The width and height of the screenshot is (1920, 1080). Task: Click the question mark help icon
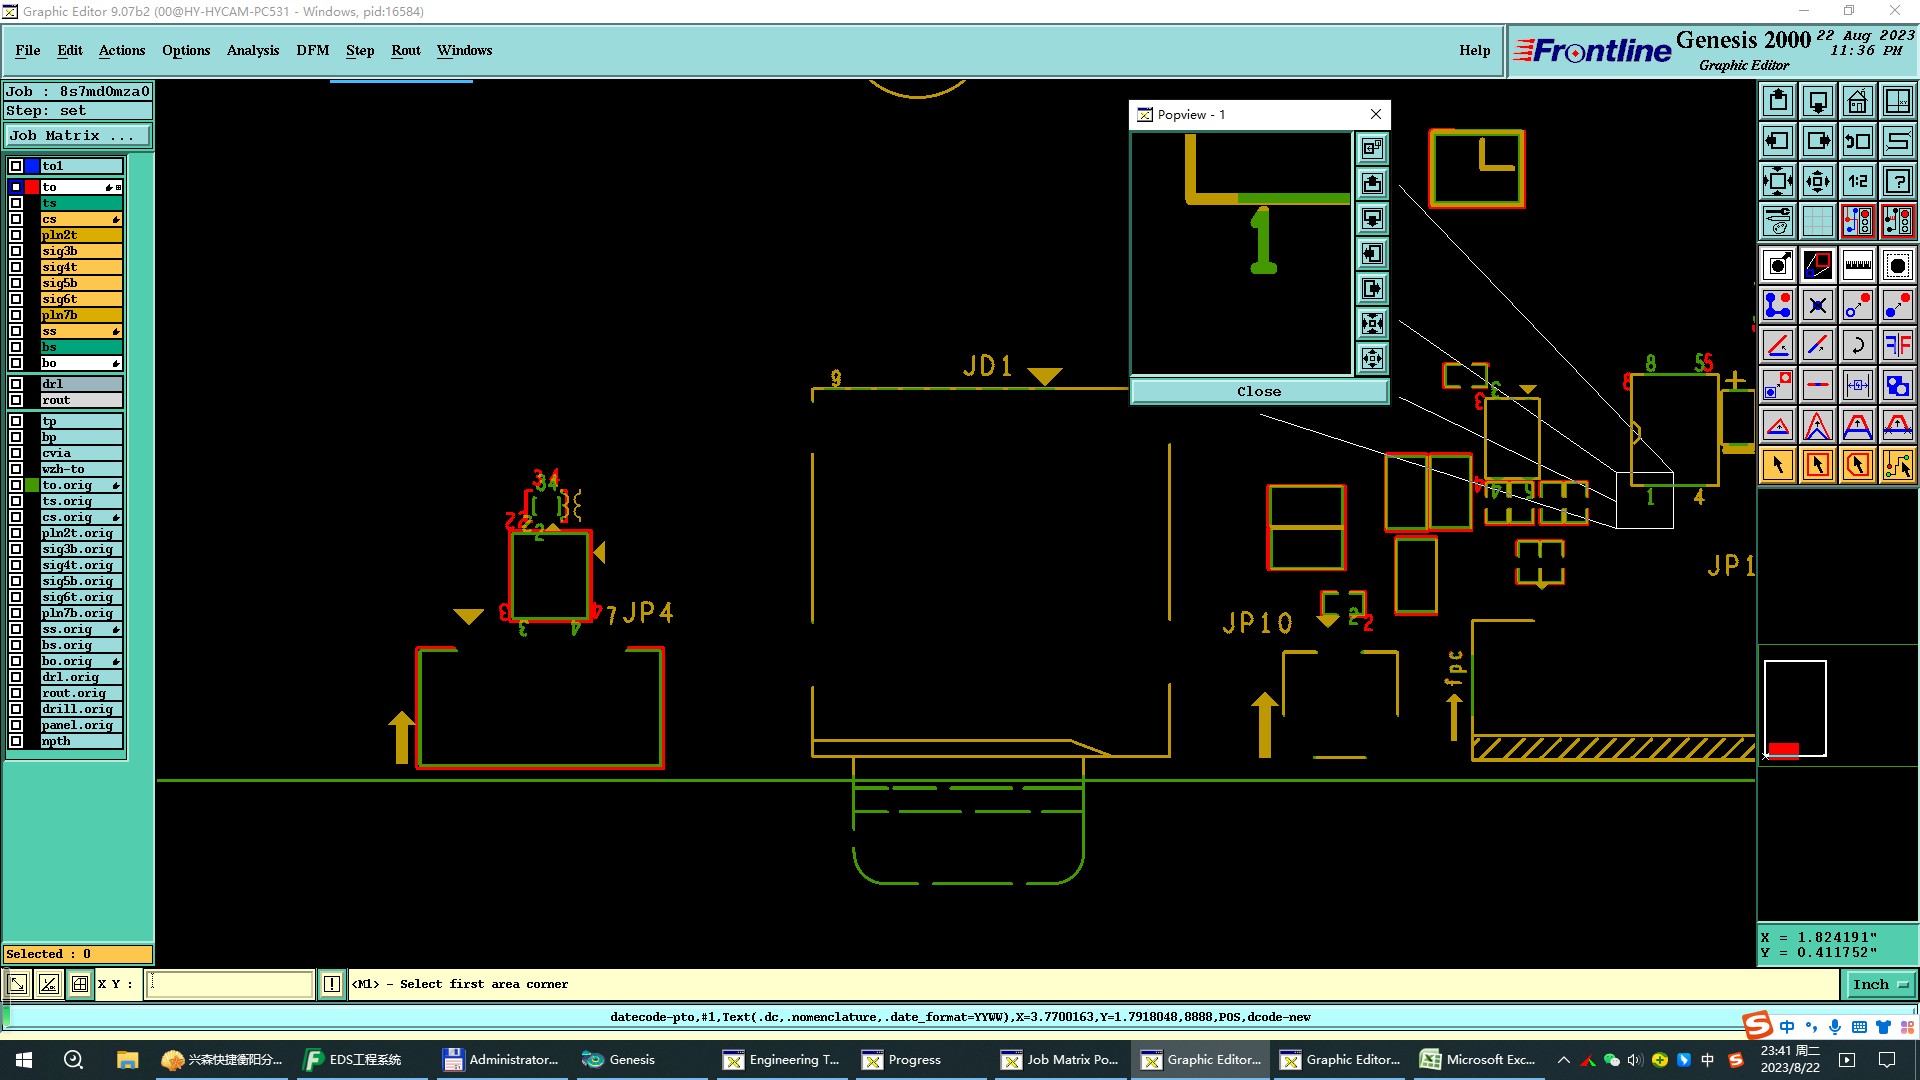(1897, 181)
